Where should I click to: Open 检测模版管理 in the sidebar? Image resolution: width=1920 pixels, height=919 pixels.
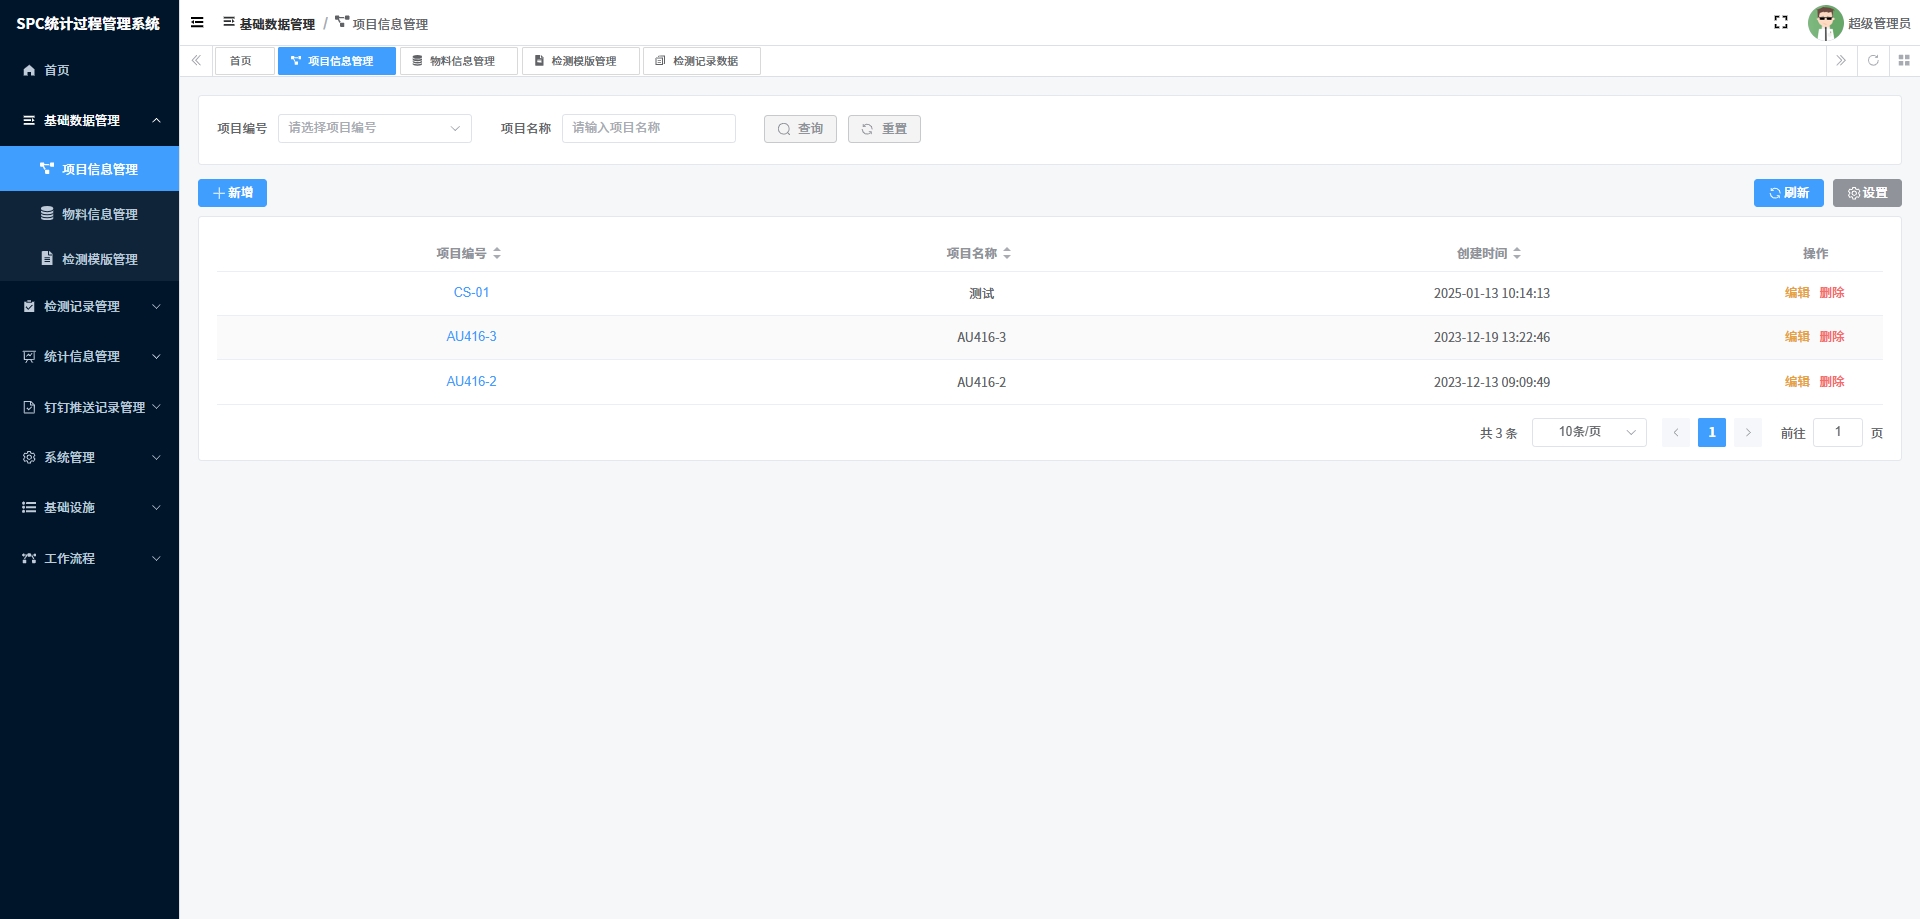pyautogui.click(x=90, y=259)
